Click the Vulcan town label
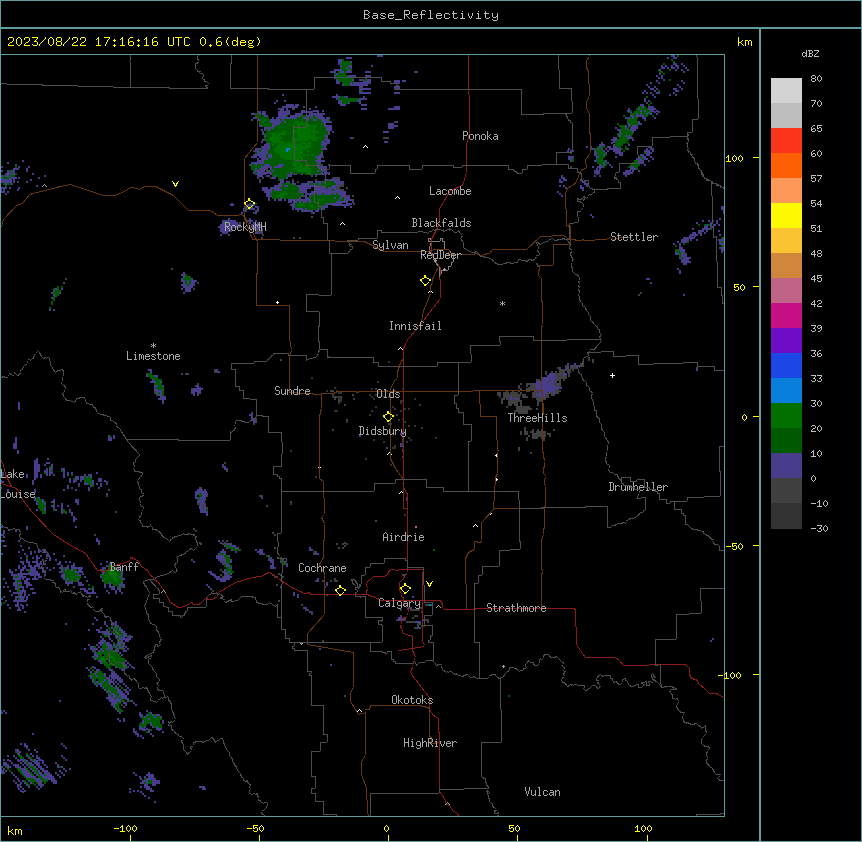 [x=542, y=792]
